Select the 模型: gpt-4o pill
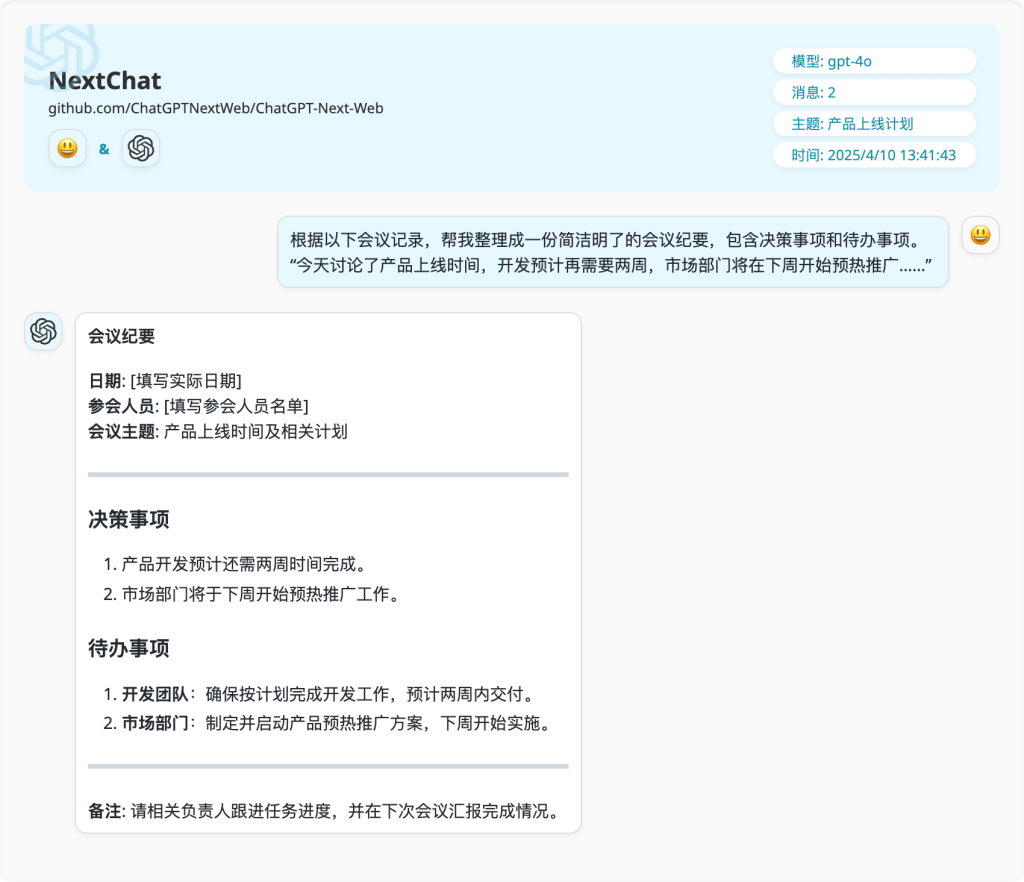This screenshot has width=1024, height=882. pos(873,61)
